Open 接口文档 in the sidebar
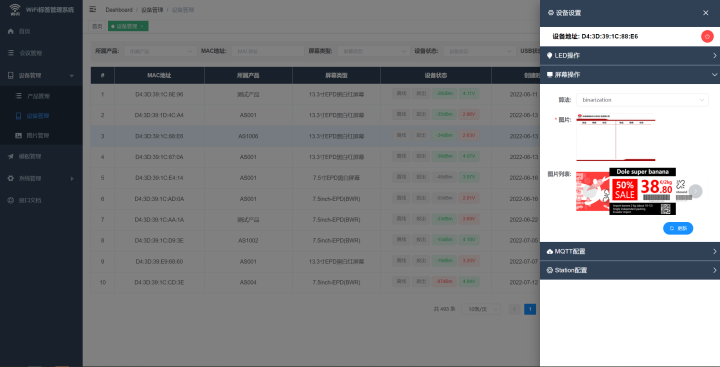This screenshot has height=367, width=720. pos(41,200)
